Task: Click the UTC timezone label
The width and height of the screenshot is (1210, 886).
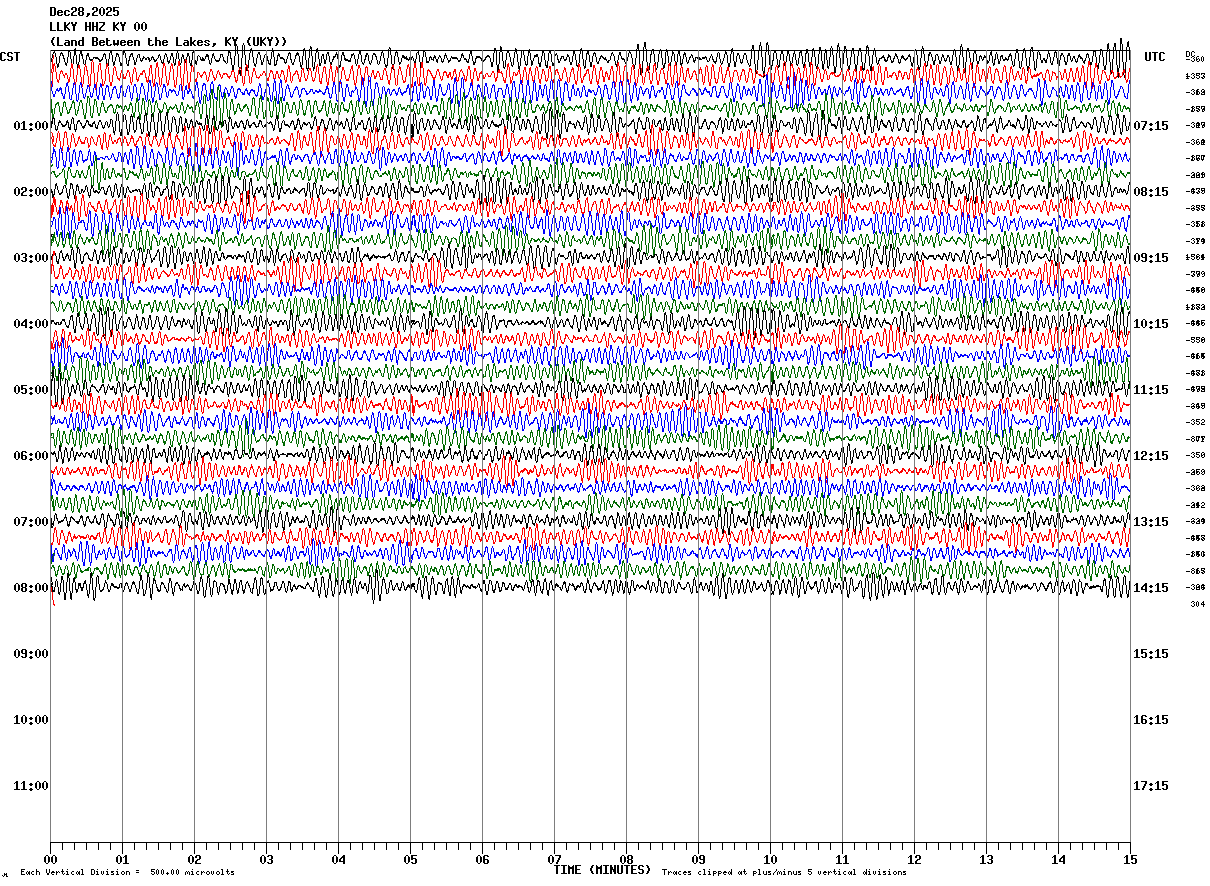Action: (x=1155, y=57)
